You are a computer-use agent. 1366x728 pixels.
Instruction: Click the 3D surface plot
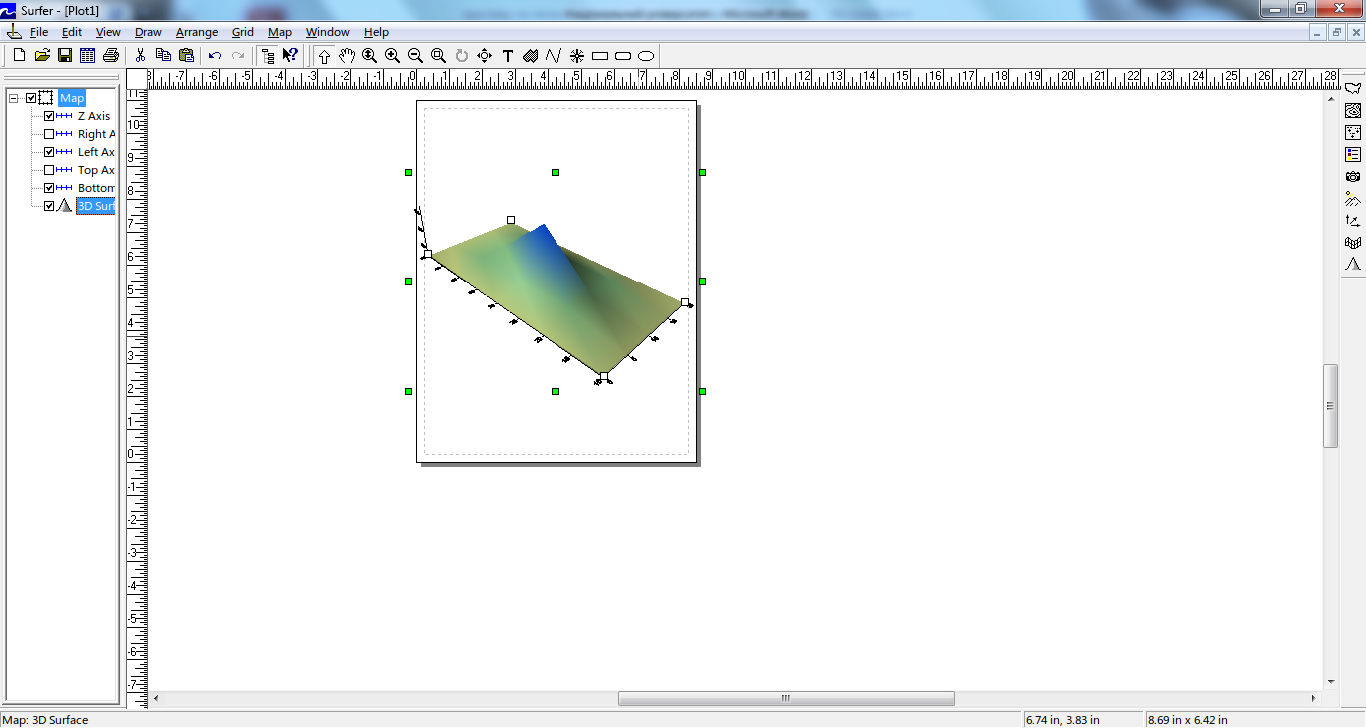pyautogui.click(x=555, y=300)
